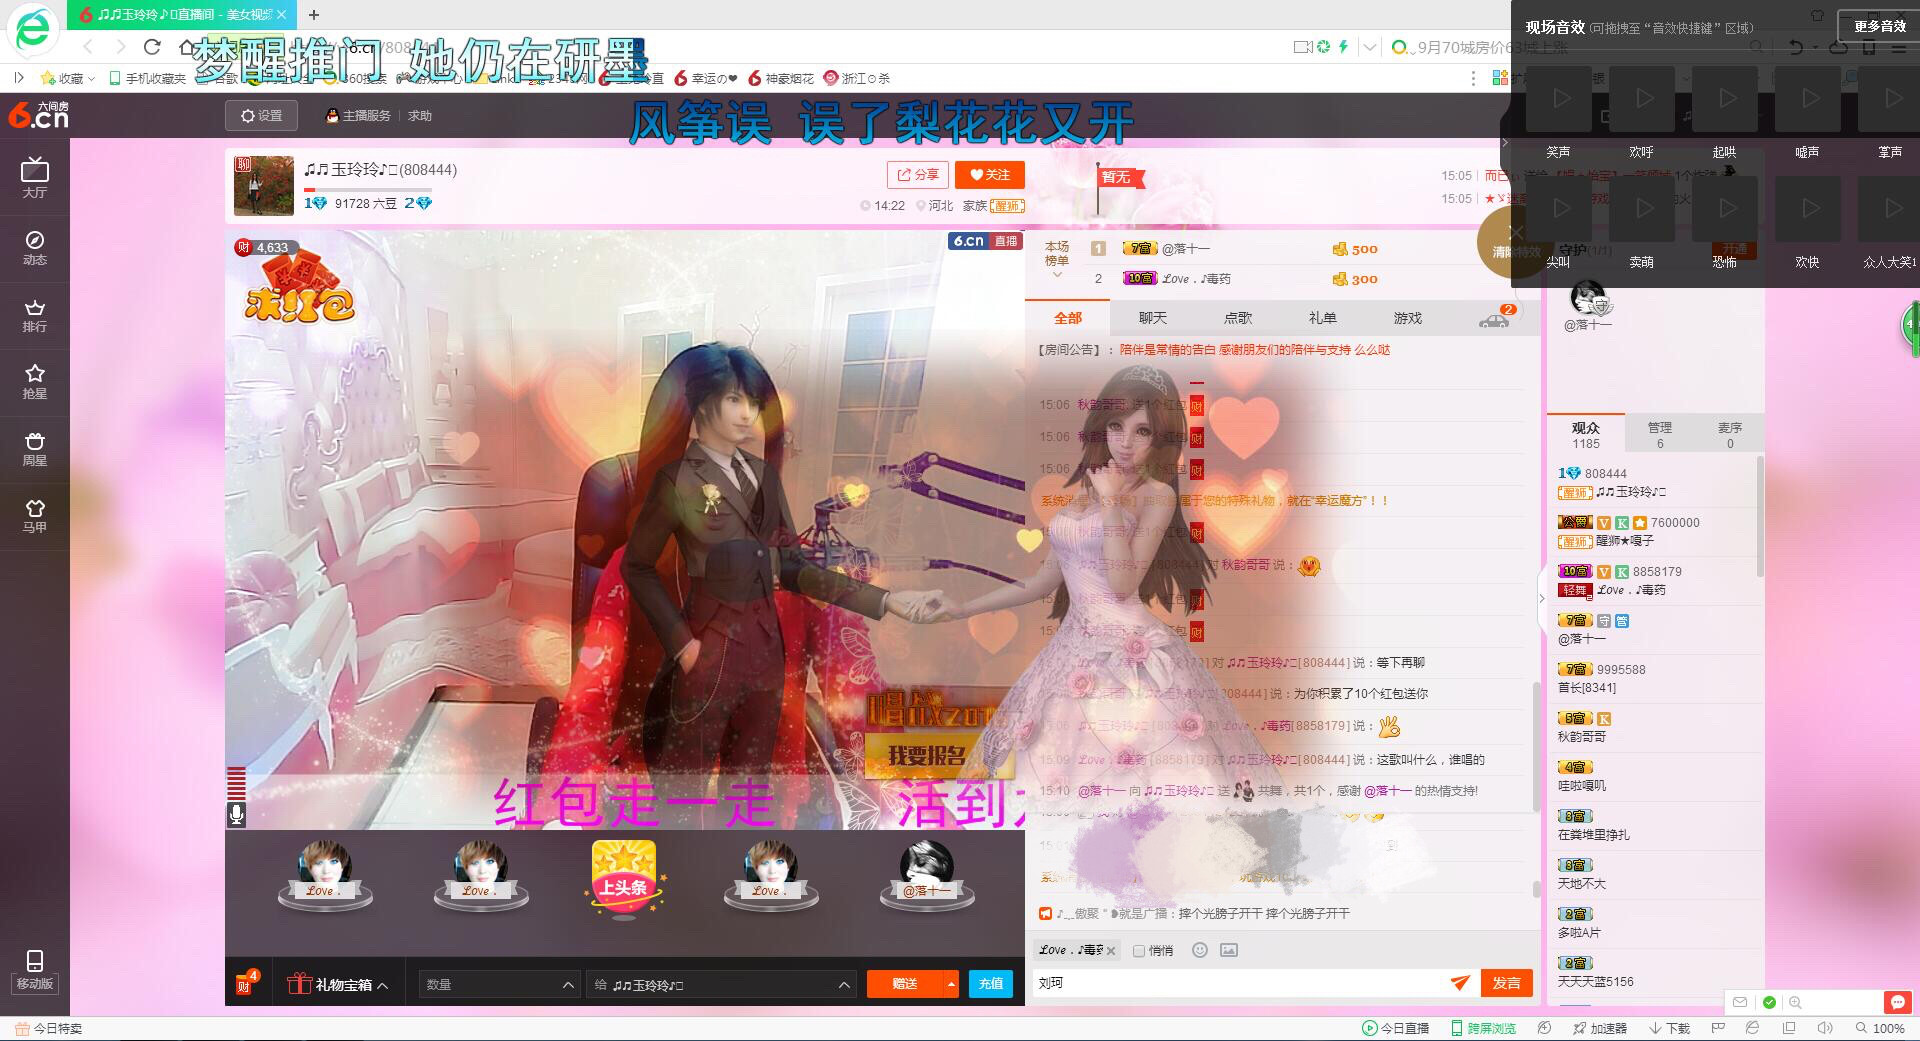Click the 今日直播 status bar item
The height and width of the screenshot is (1041, 1920).
pyautogui.click(x=1396, y=1028)
